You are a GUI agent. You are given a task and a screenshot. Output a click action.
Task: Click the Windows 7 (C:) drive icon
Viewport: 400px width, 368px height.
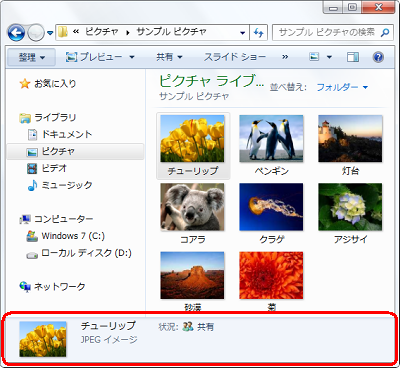coord(32,236)
